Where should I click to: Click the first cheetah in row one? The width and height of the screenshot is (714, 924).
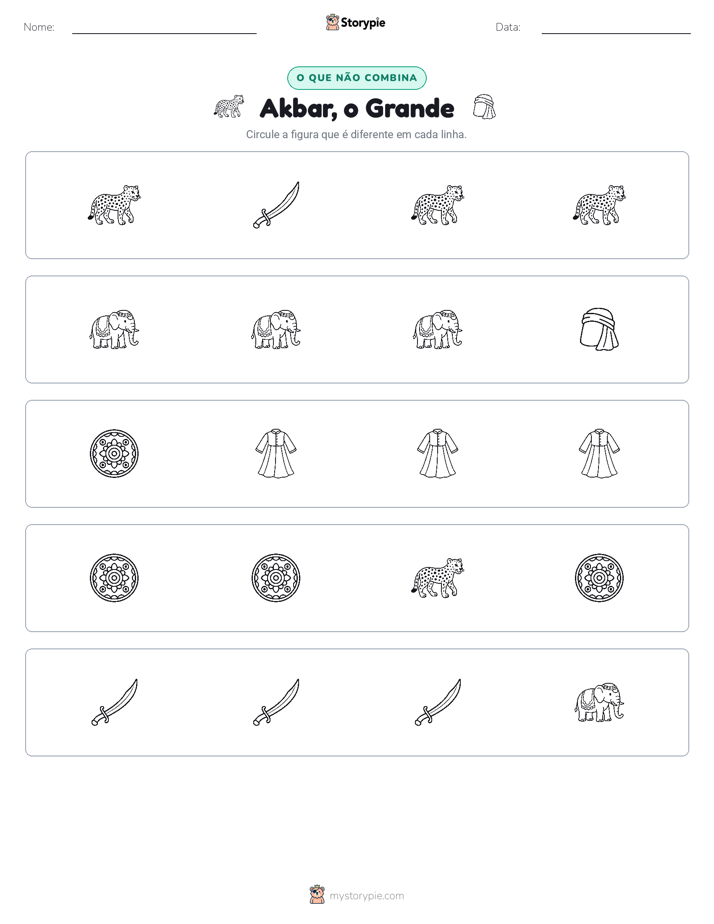(114, 205)
